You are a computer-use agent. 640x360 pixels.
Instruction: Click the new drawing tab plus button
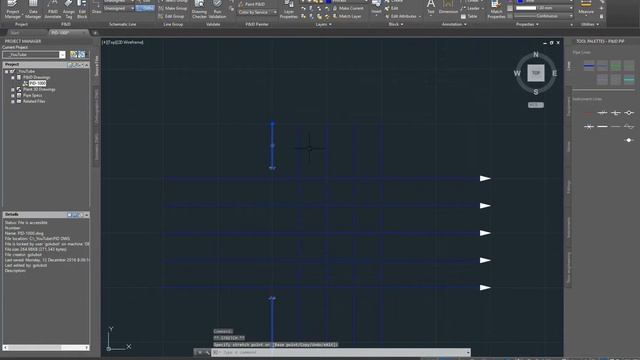pos(95,33)
